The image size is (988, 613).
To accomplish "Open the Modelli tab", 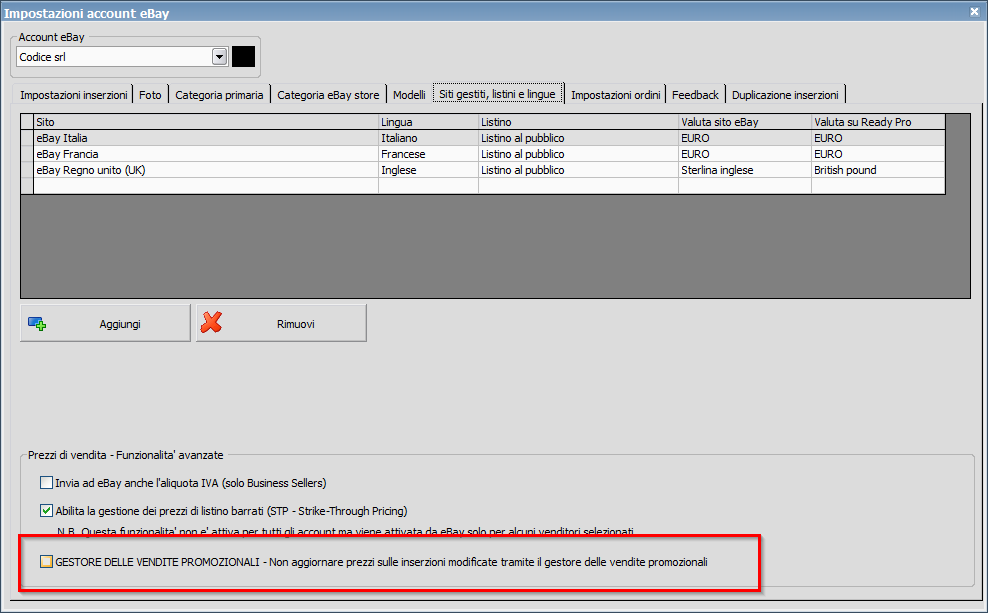I will click(x=409, y=95).
